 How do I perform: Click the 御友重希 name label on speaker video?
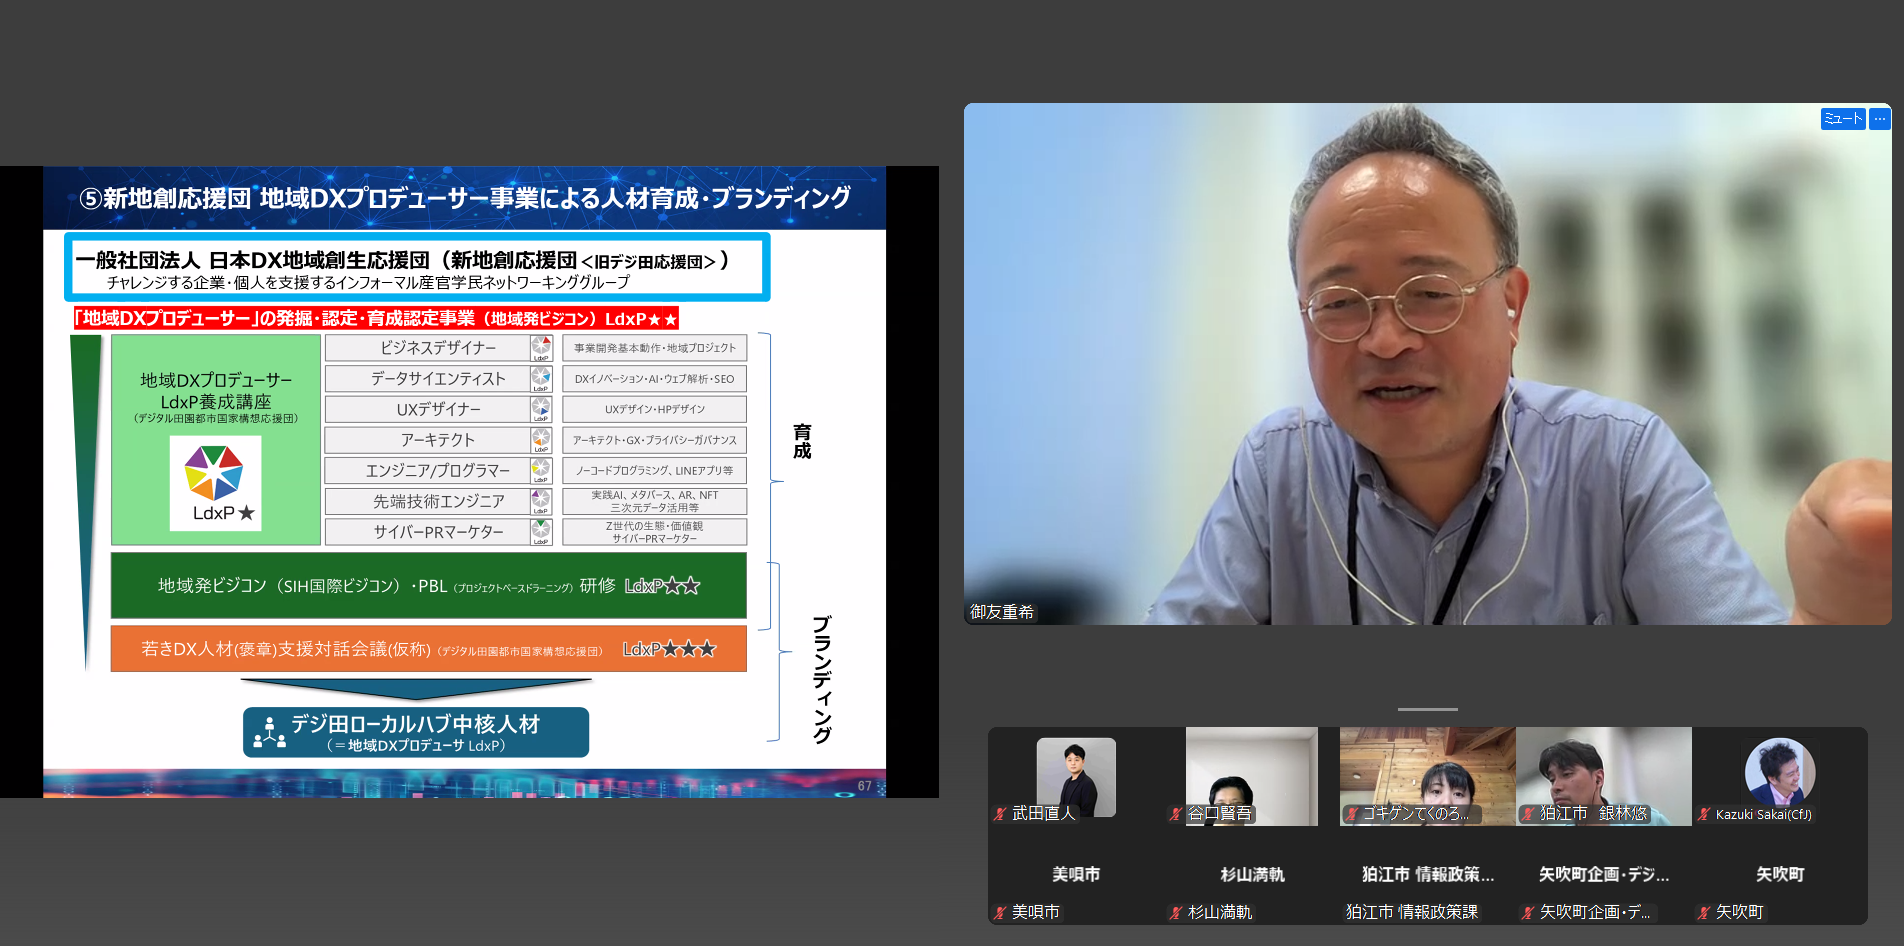(x=1002, y=612)
